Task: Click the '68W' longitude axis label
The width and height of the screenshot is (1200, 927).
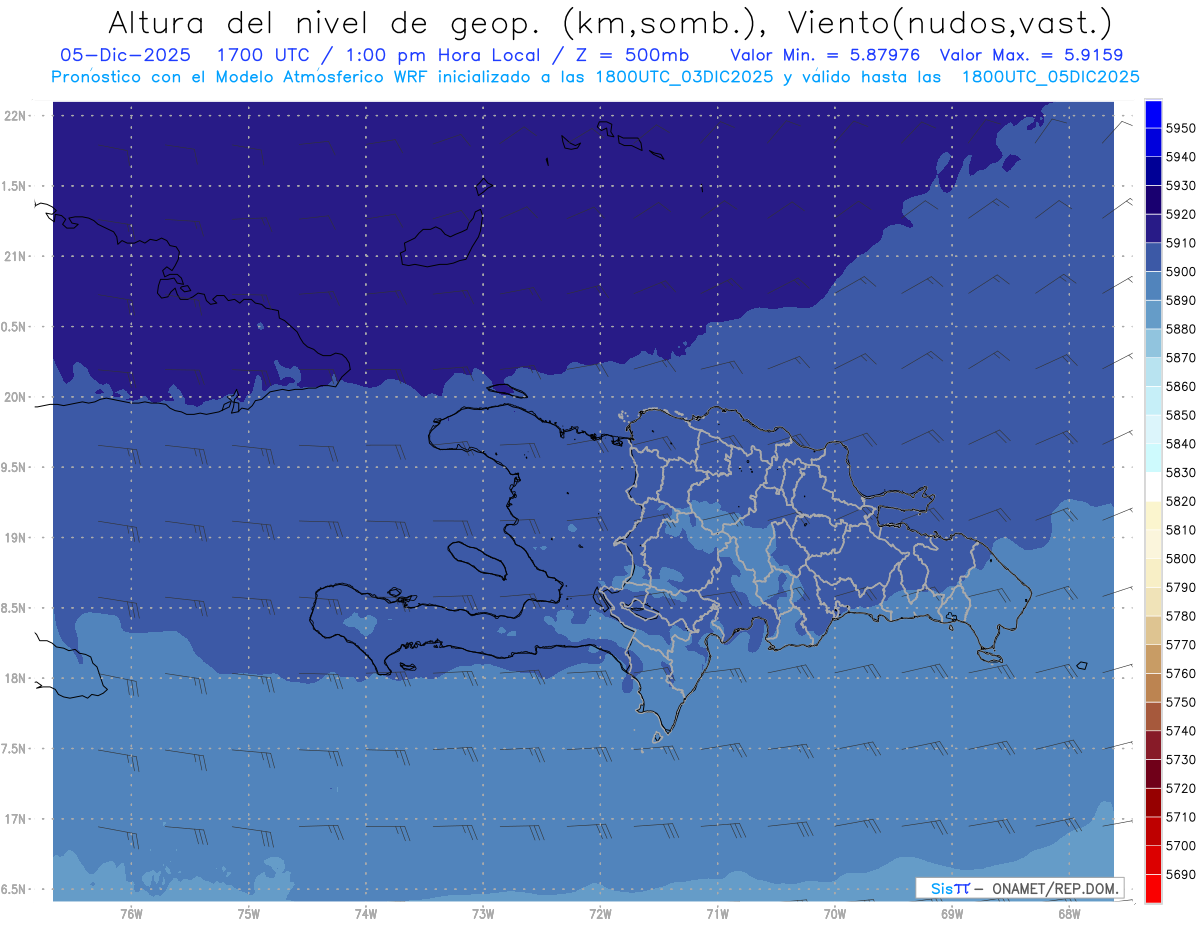Action: (1069, 913)
